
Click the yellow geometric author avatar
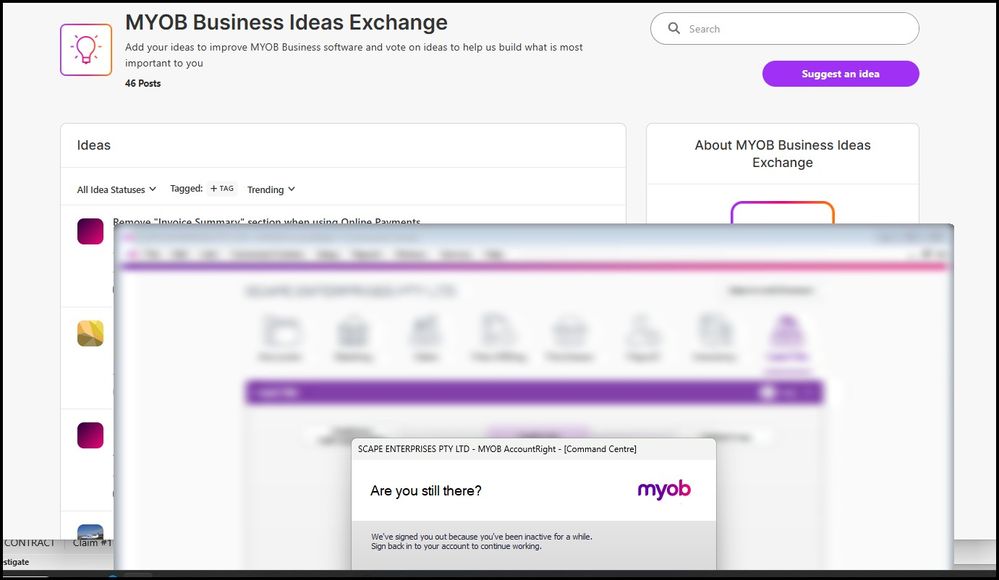click(90, 333)
